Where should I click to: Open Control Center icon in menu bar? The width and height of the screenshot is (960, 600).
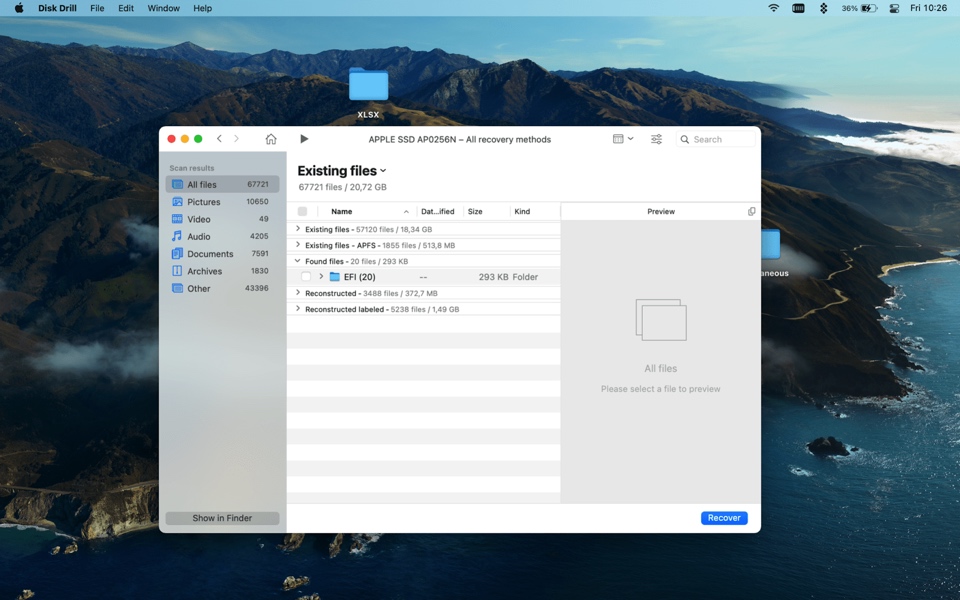[894, 8]
